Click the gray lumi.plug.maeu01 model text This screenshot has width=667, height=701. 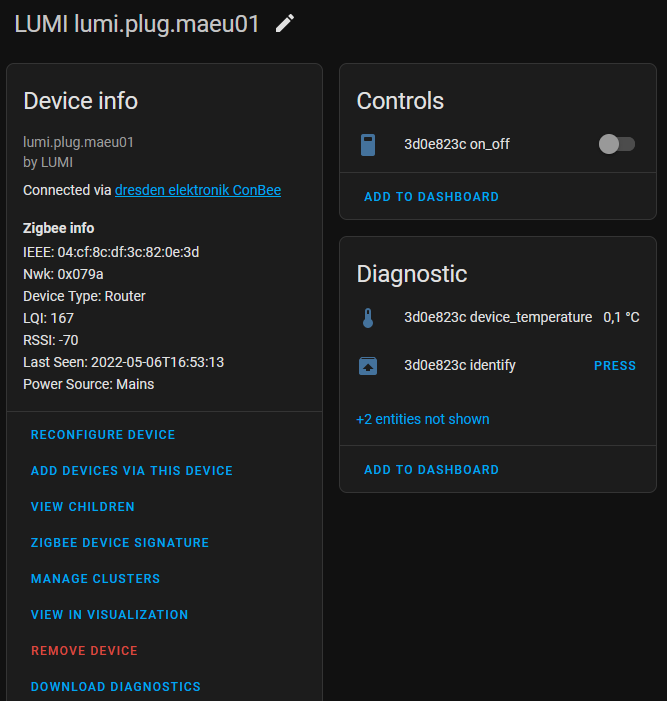pyautogui.click(x=78, y=142)
